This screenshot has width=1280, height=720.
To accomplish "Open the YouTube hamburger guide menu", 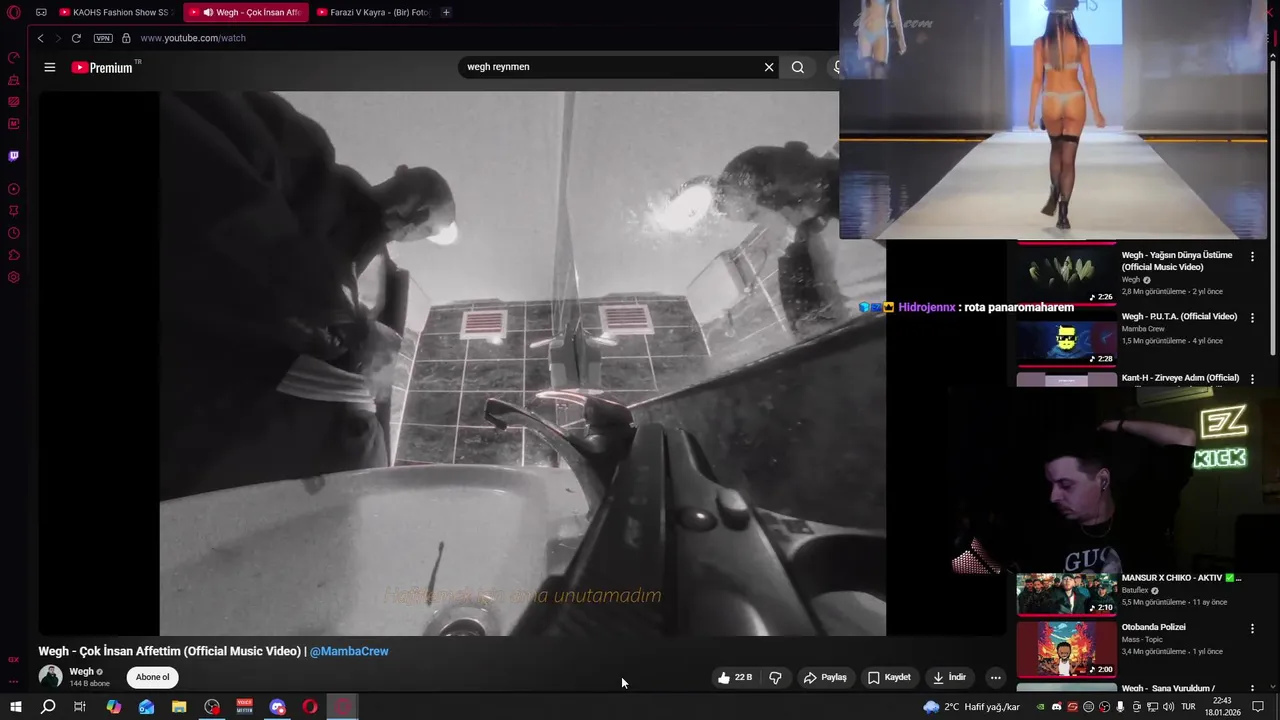I will click(x=50, y=67).
